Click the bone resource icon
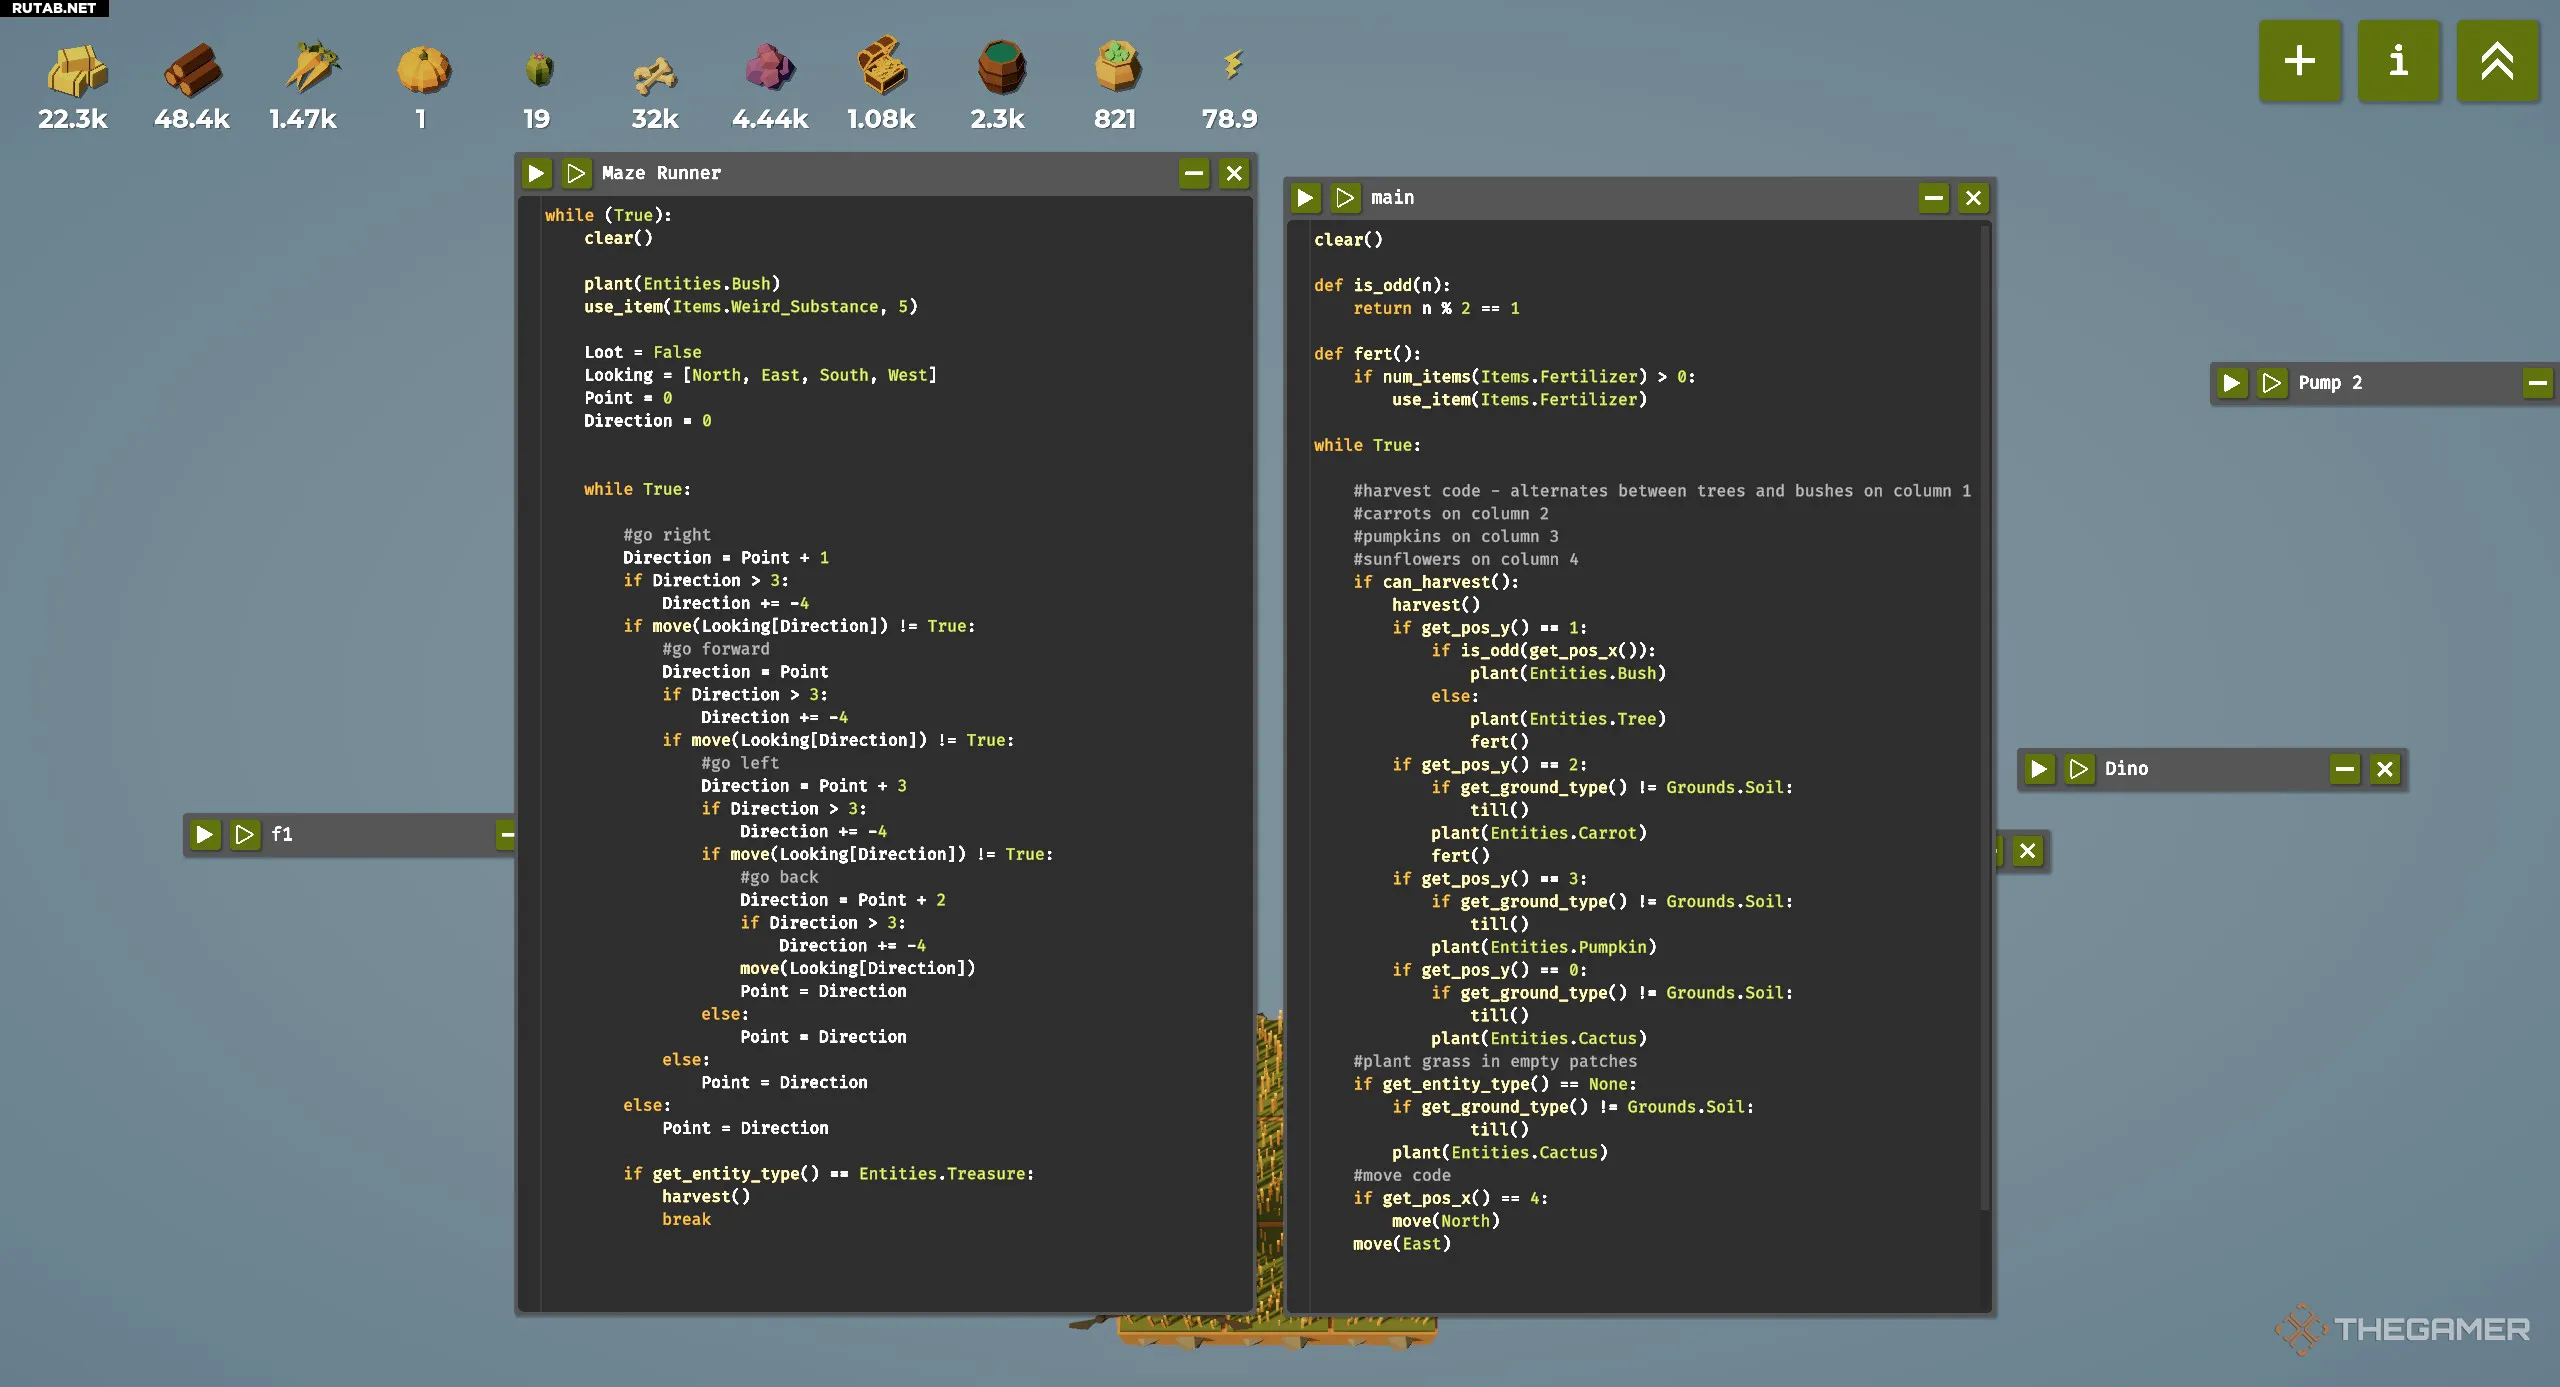 655,75
